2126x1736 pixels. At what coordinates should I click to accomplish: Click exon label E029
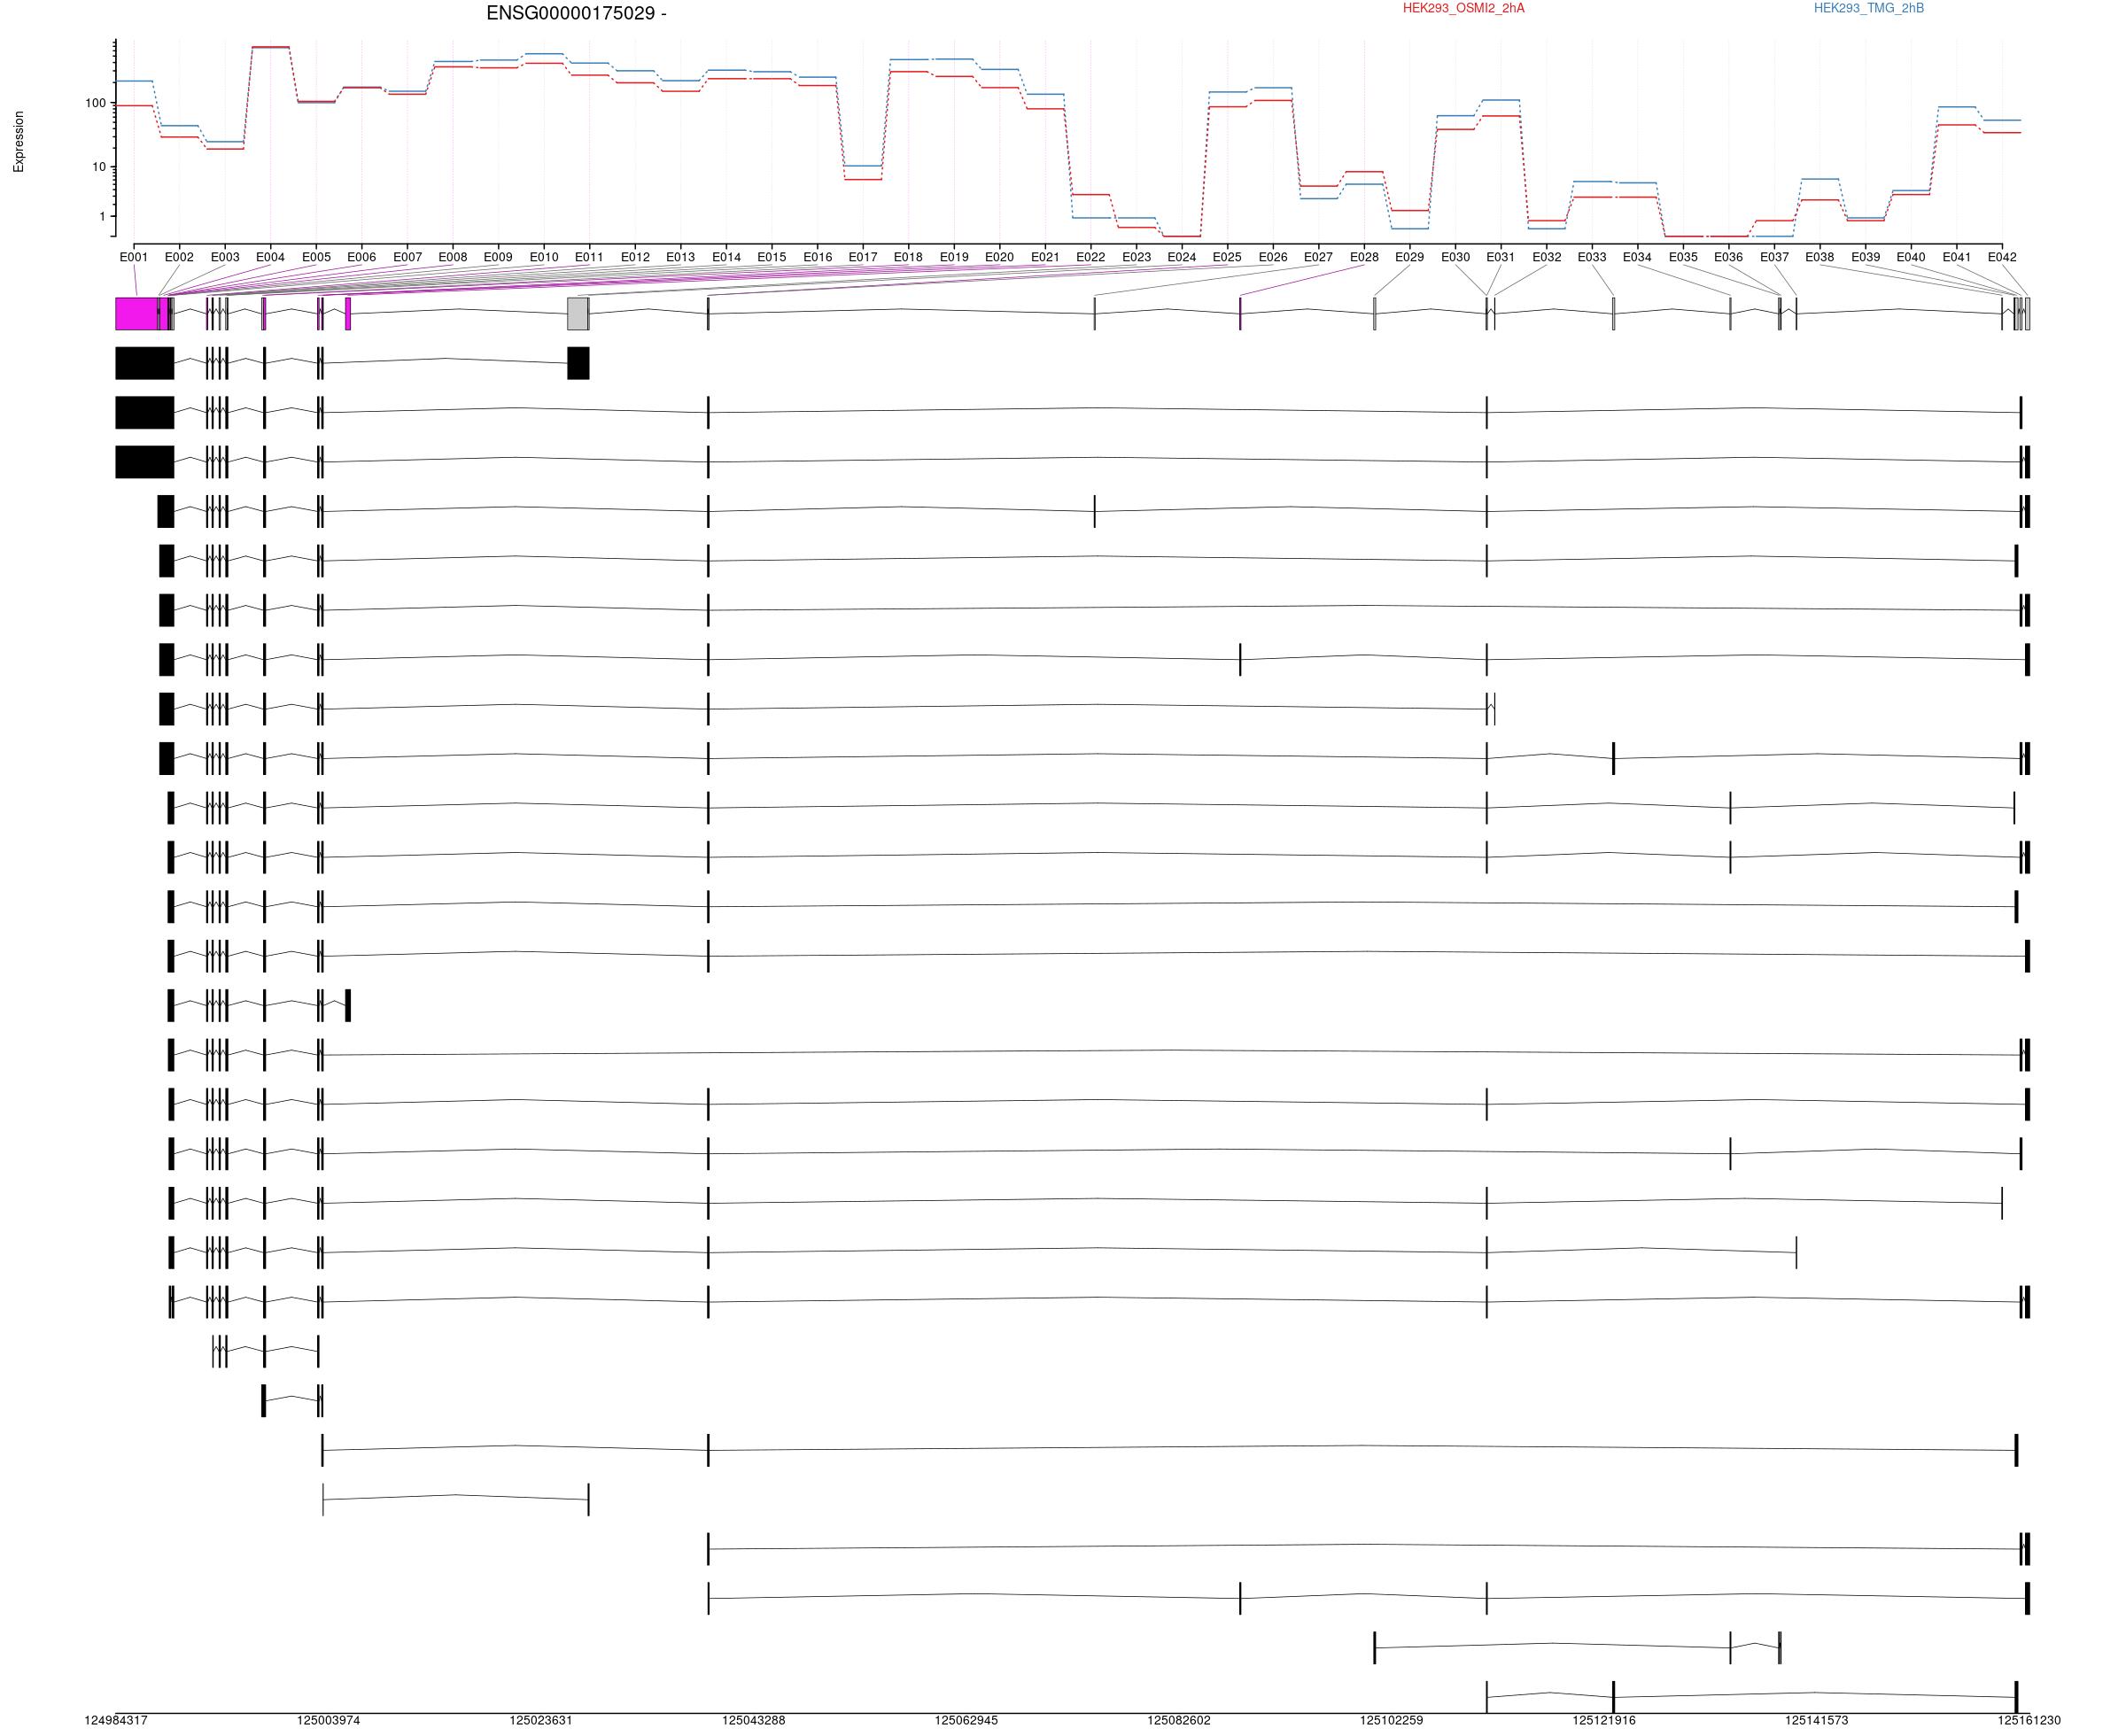pyautogui.click(x=1410, y=257)
